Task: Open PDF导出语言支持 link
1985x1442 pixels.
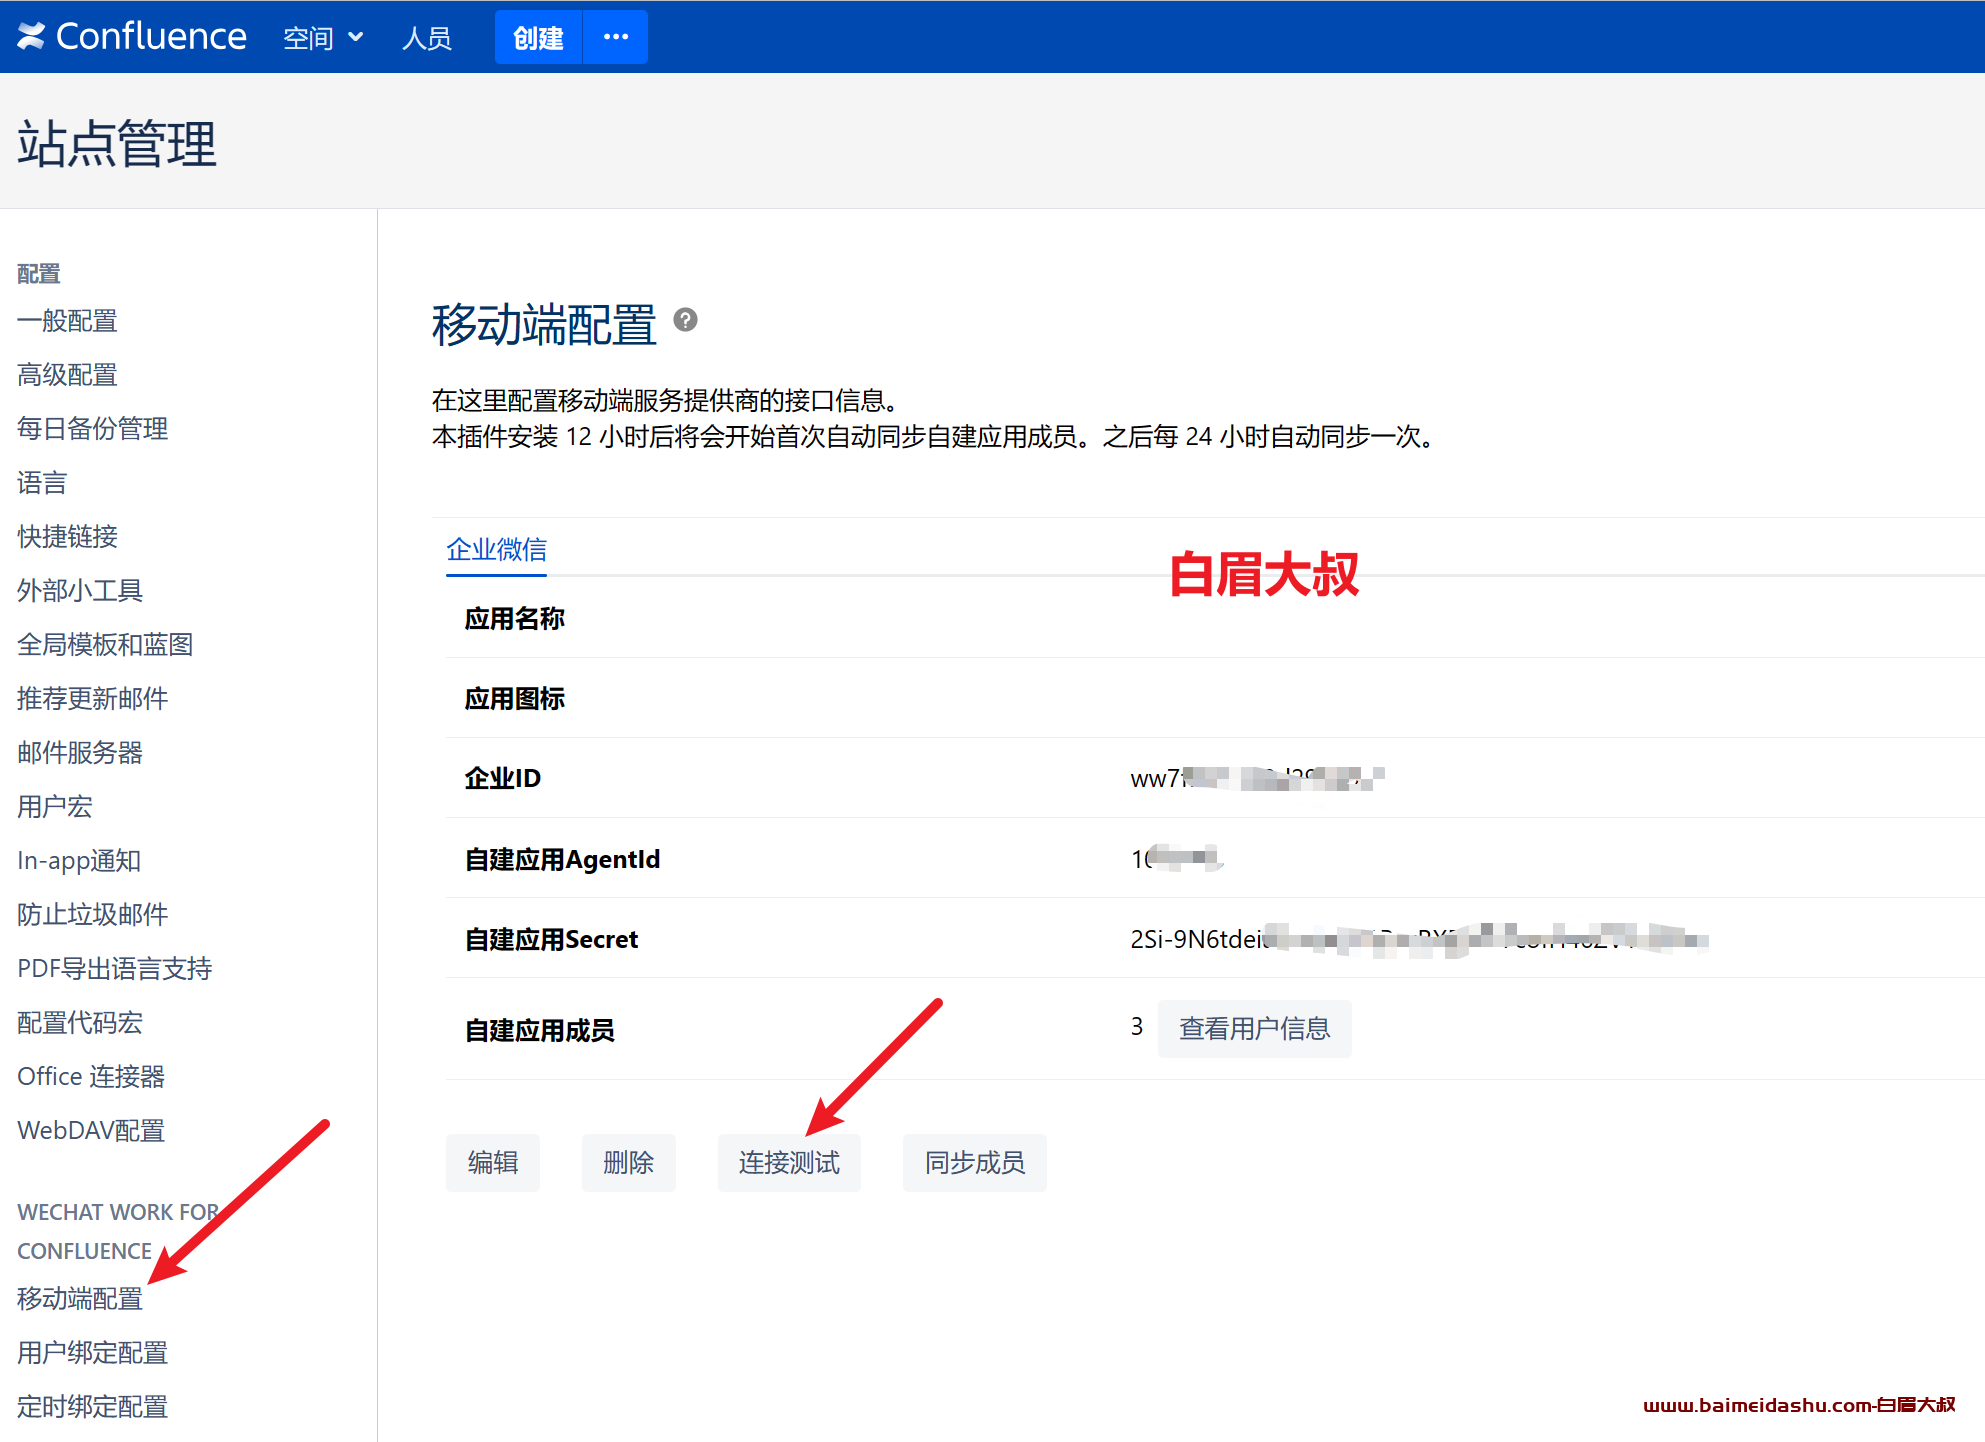Action: coord(114,969)
